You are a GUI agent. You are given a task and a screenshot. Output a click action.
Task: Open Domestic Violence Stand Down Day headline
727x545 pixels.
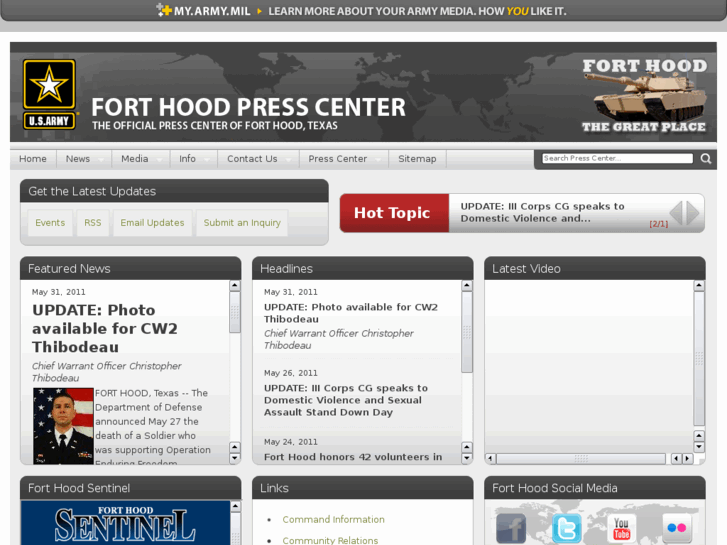[346, 400]
